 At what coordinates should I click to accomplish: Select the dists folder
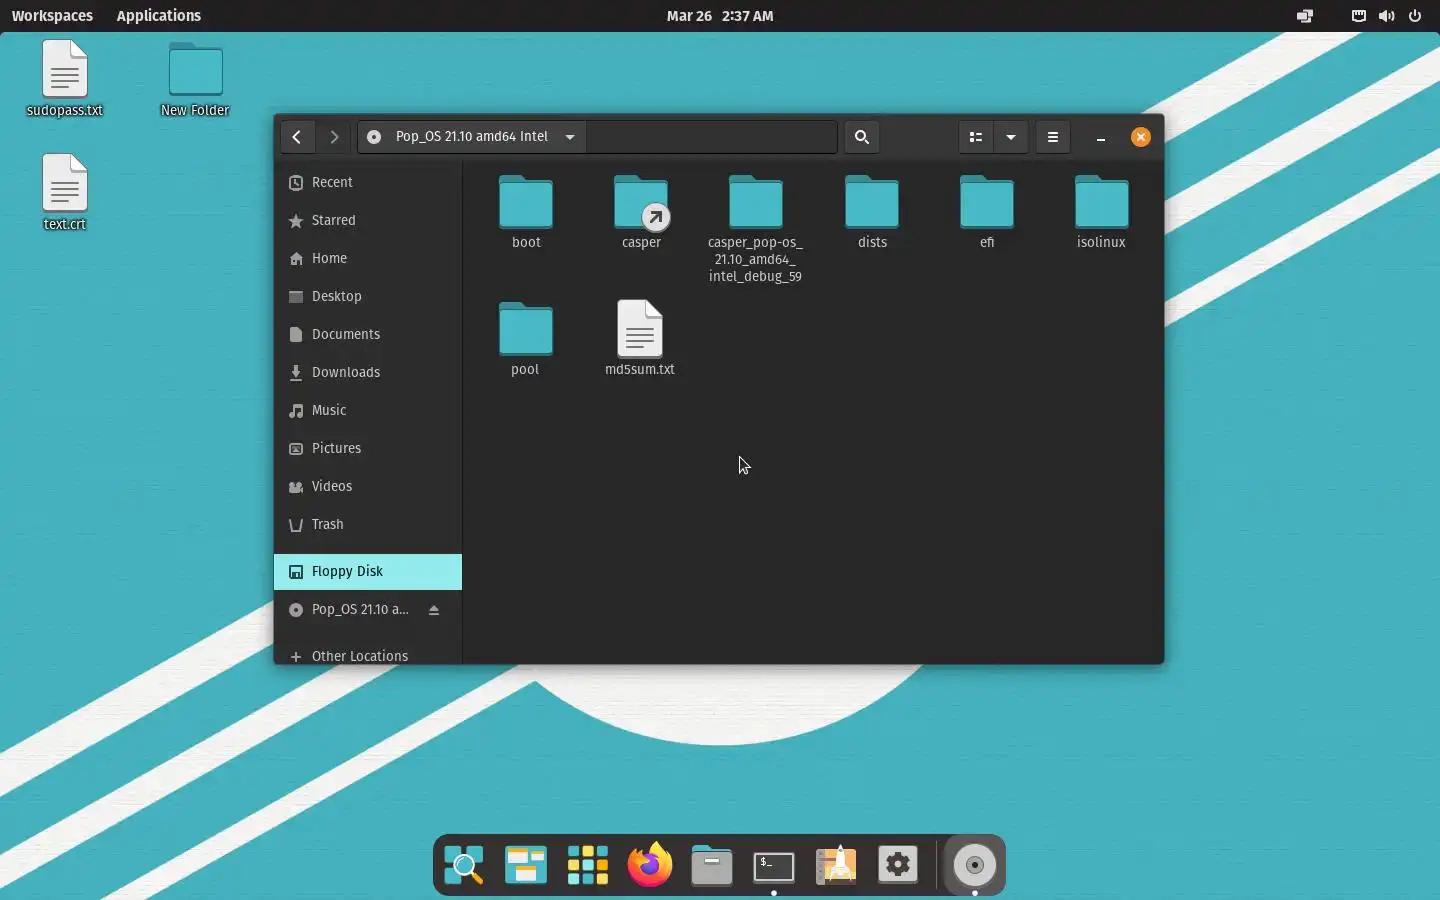tap(872, 212)
